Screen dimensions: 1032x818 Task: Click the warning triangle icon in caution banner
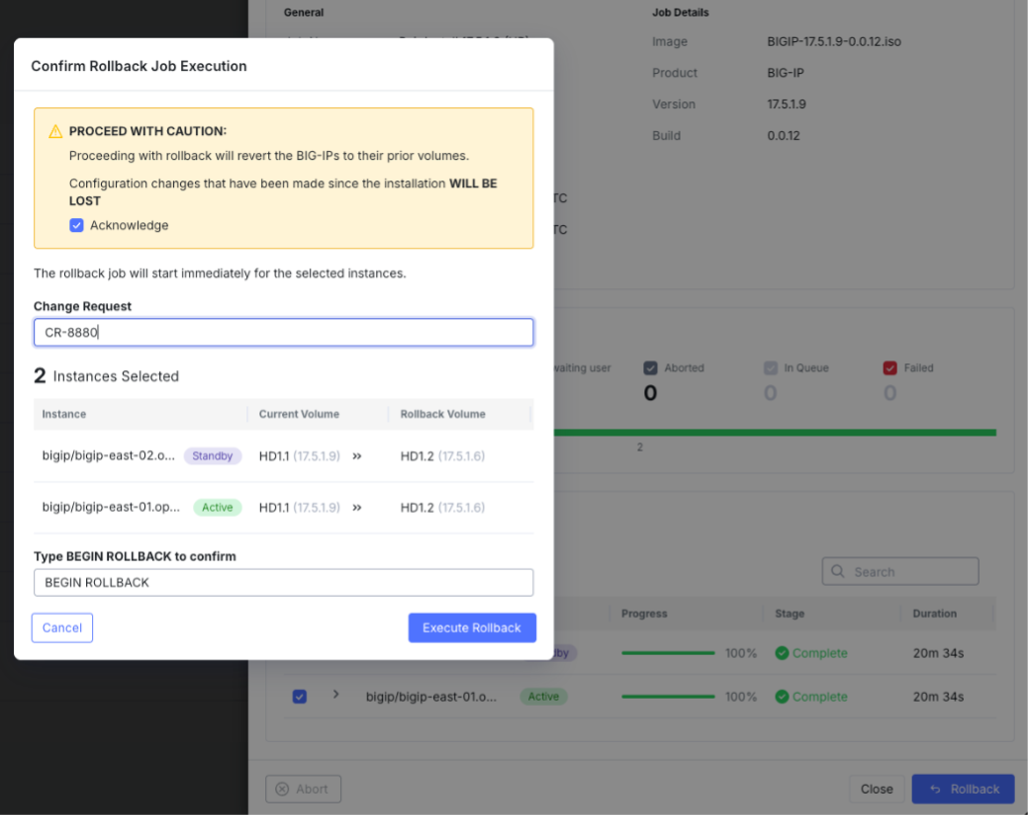pyautogui.click(x=56, y=132)
